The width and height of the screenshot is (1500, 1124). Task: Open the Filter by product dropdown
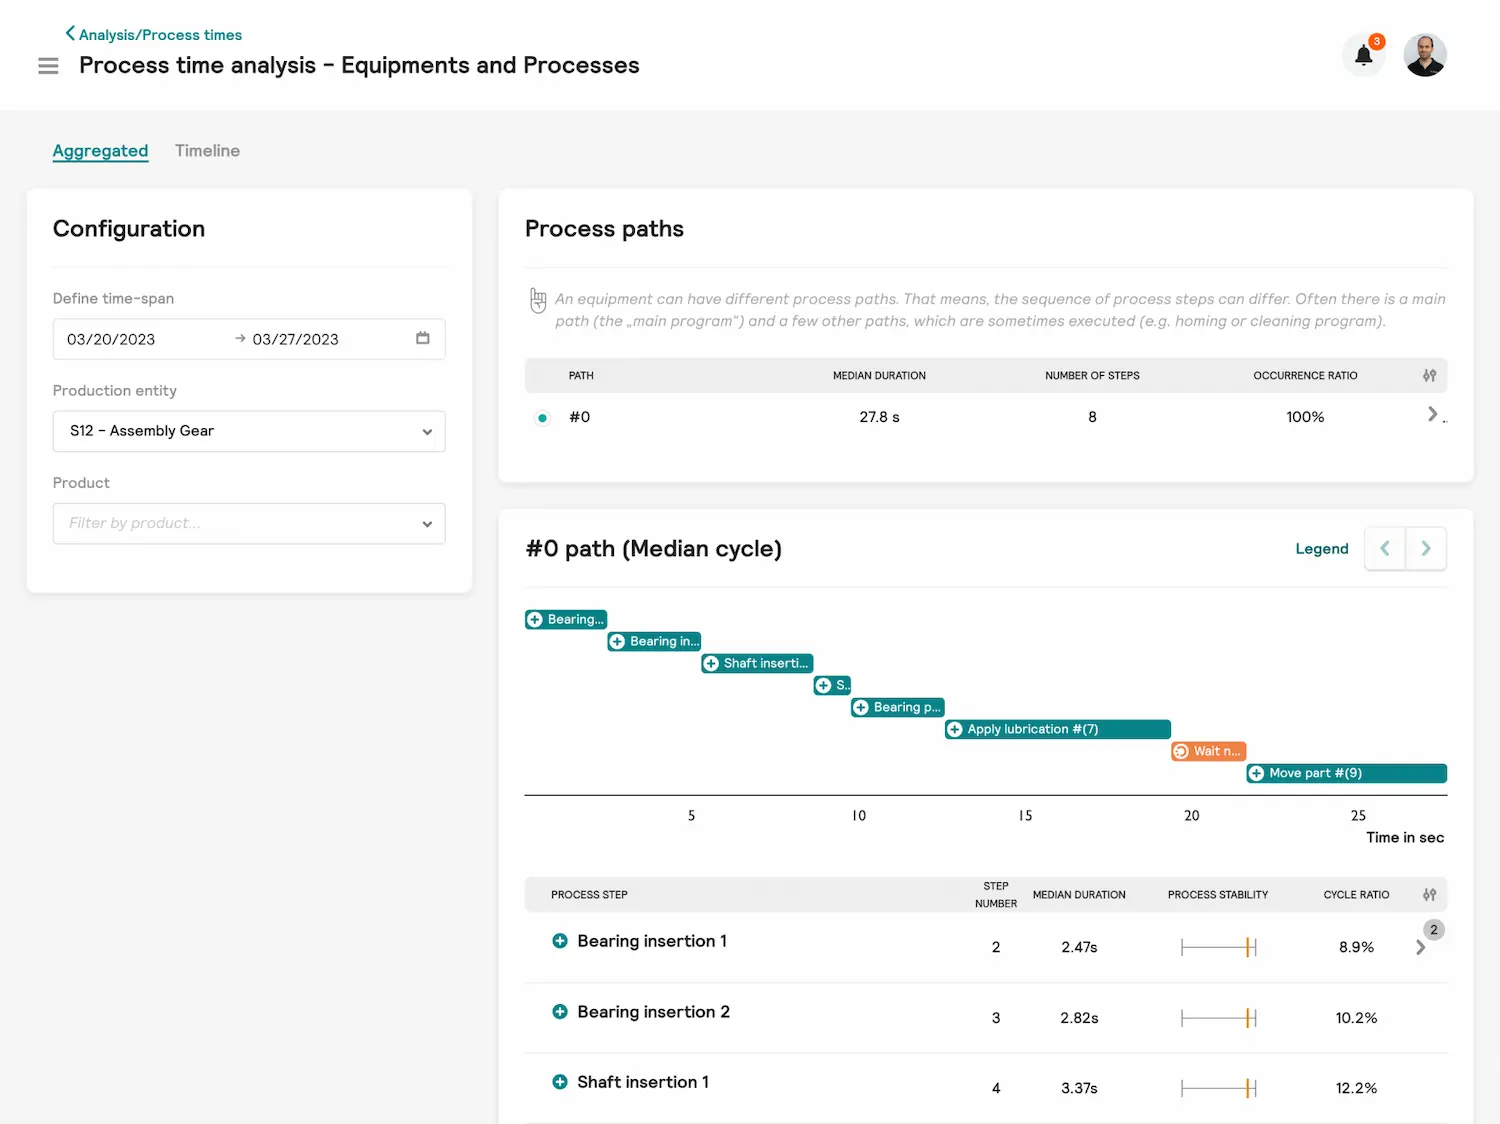coord(249,523)
